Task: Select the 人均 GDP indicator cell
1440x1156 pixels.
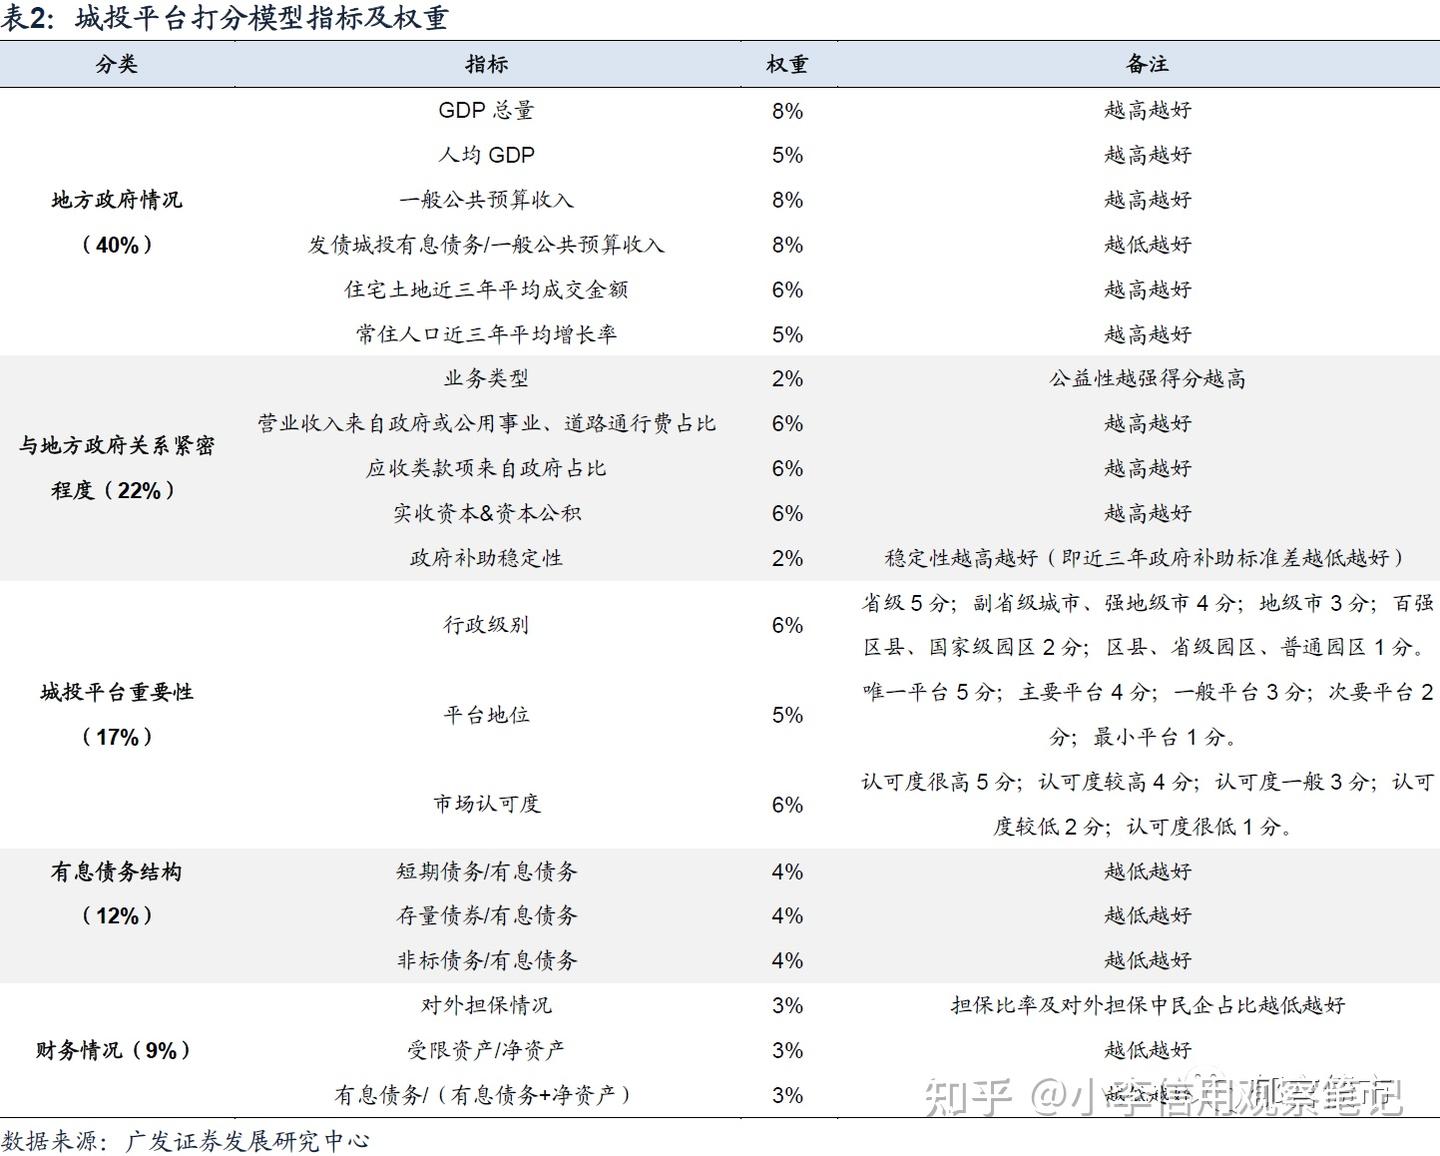Action: pyautogui.click(x=486, y=155)
